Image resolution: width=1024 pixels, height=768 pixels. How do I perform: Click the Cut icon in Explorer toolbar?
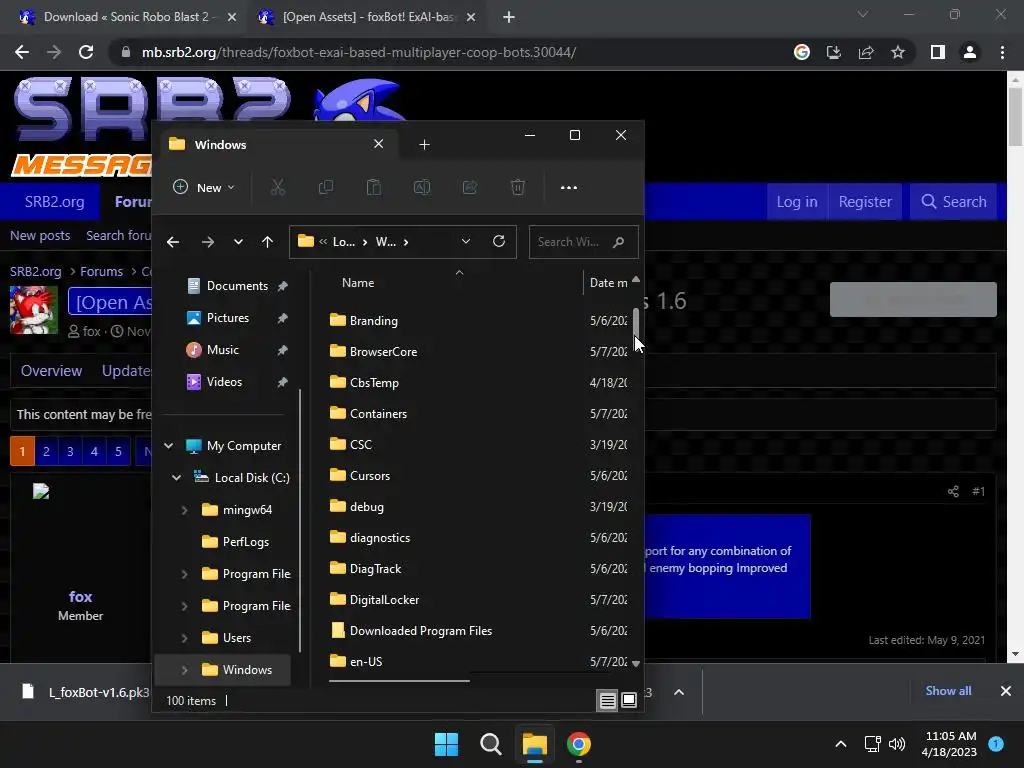(278, 187)
